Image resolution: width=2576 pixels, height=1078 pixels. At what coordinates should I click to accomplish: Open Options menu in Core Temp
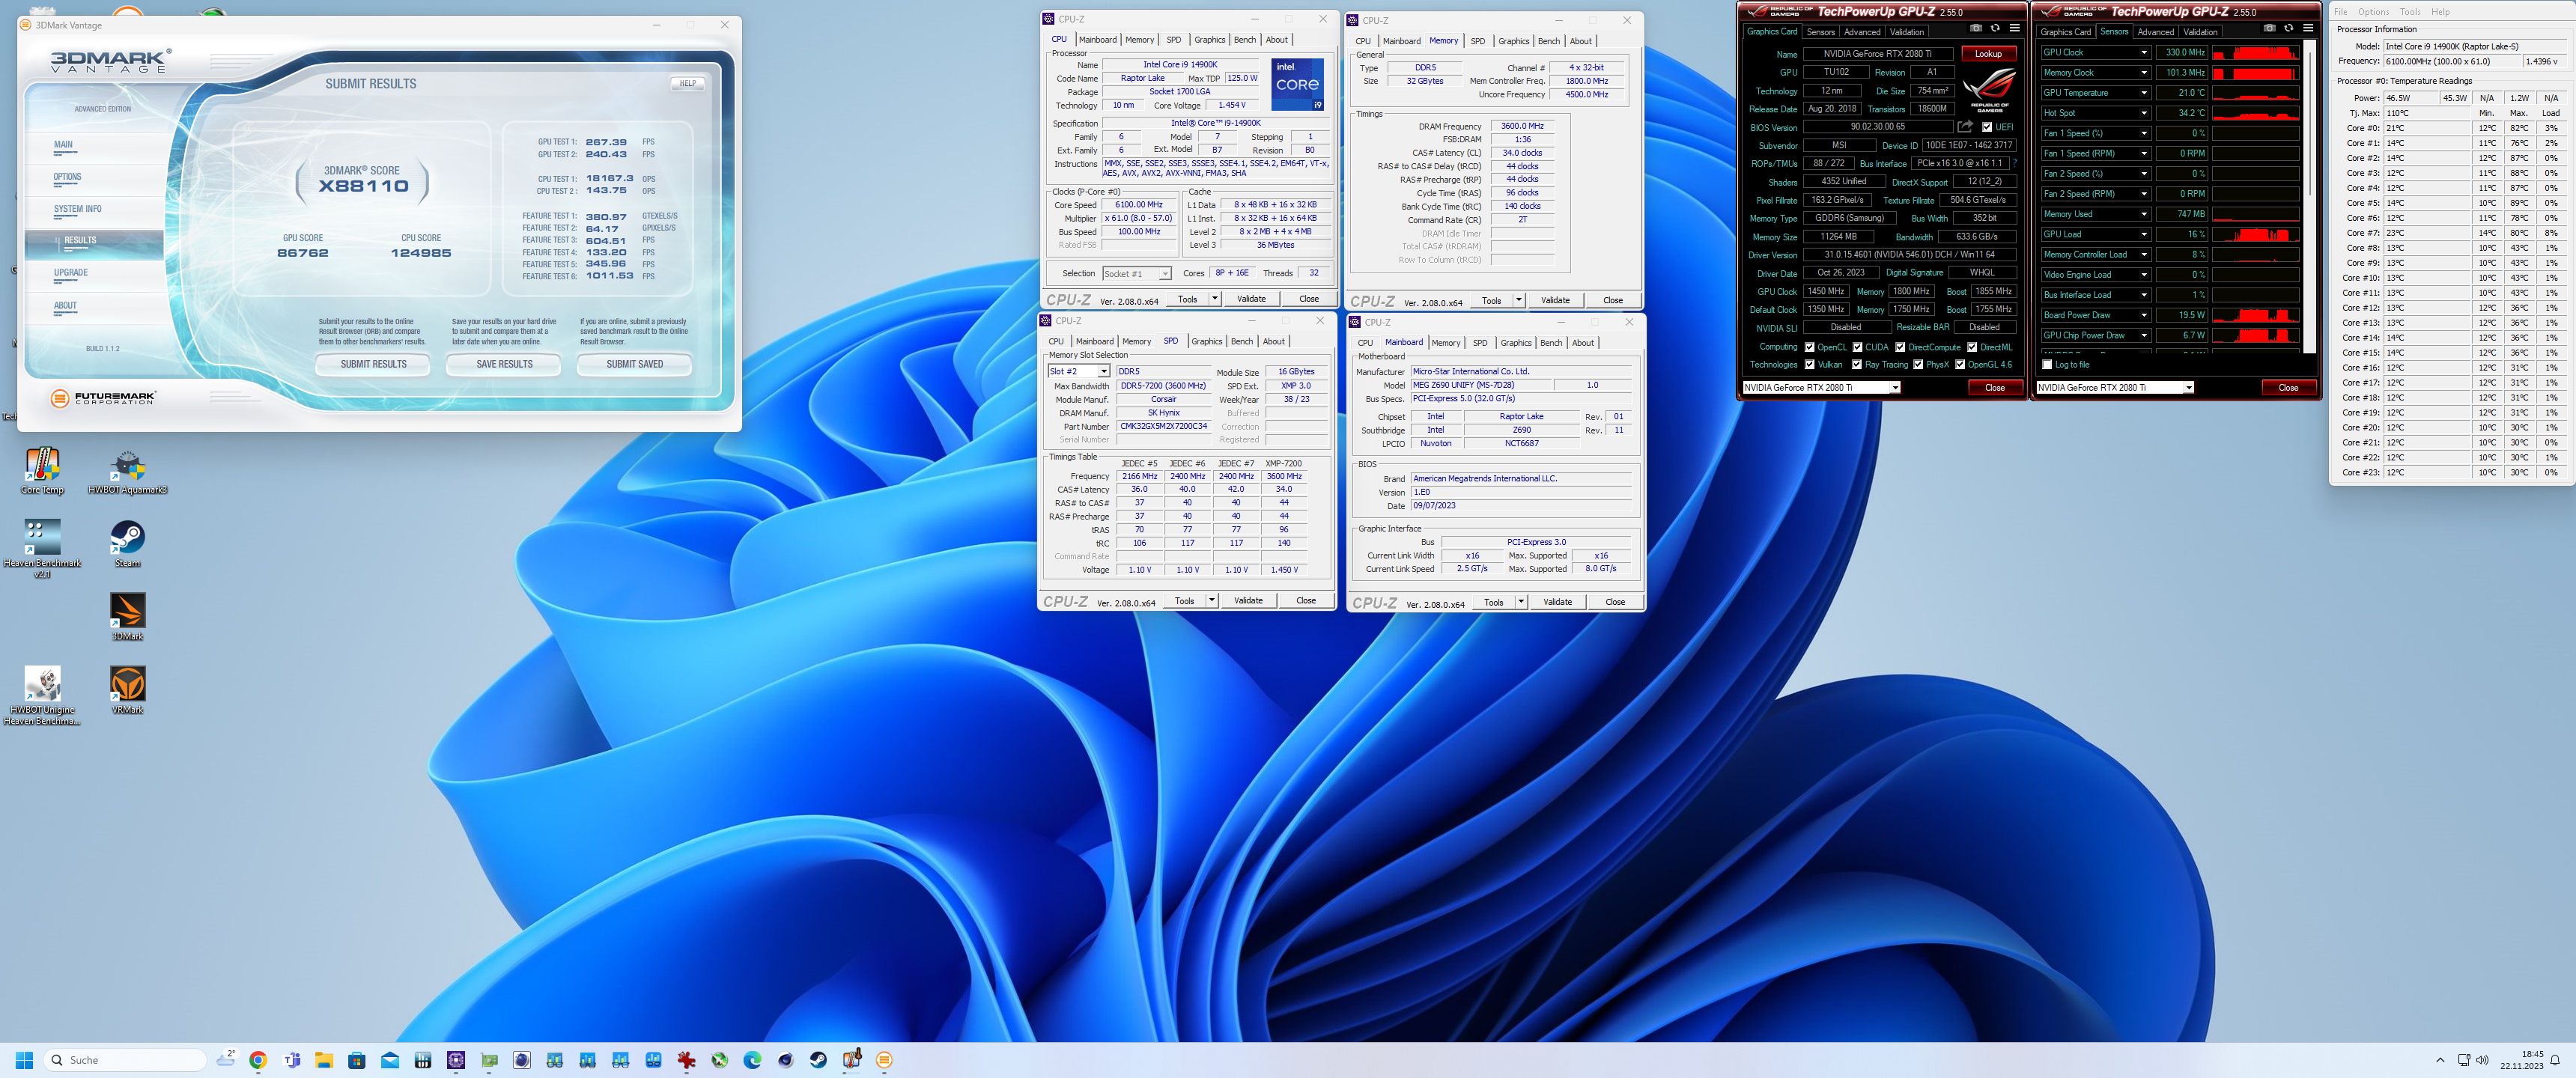click(x=2373, y=12)
